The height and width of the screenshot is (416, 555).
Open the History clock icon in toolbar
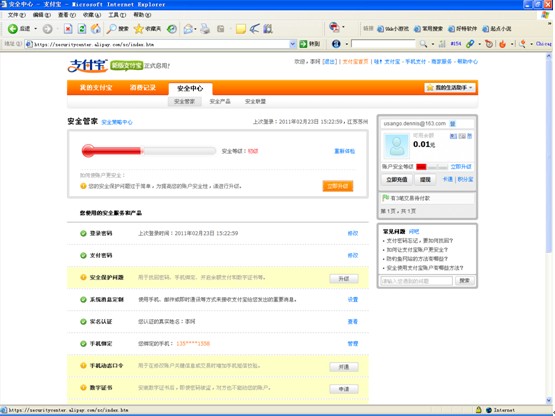point(172,29)
